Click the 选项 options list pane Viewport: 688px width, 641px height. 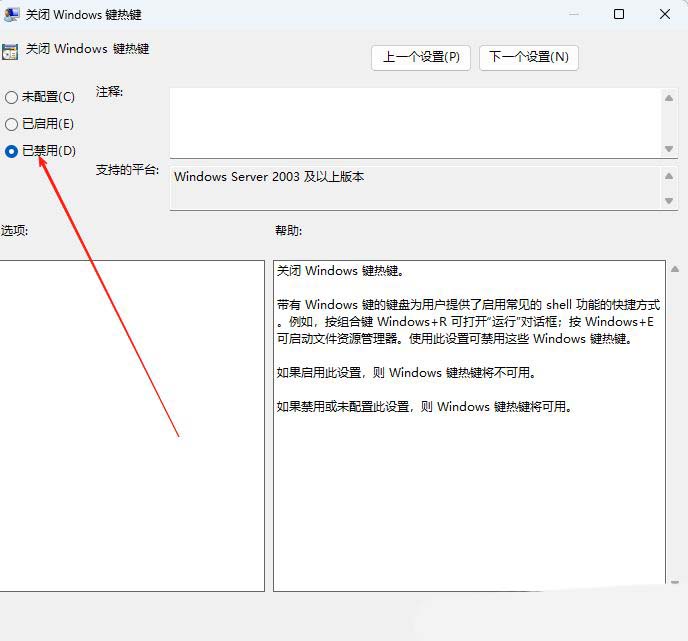pos(132,426)
